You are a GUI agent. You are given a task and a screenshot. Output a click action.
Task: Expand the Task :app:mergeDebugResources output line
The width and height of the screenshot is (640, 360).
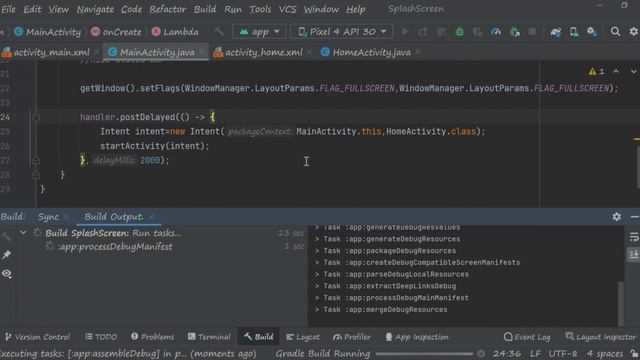coord(317,309)
